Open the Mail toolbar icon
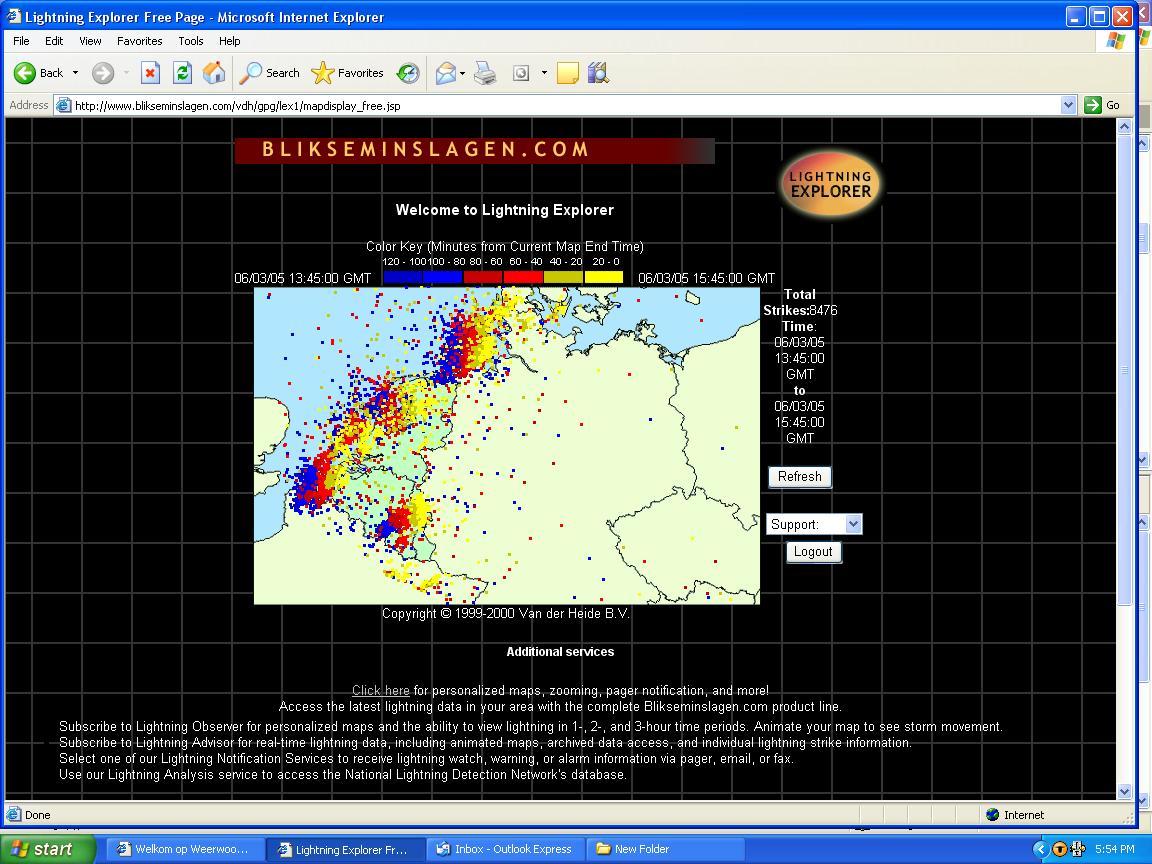 [445, 73]
